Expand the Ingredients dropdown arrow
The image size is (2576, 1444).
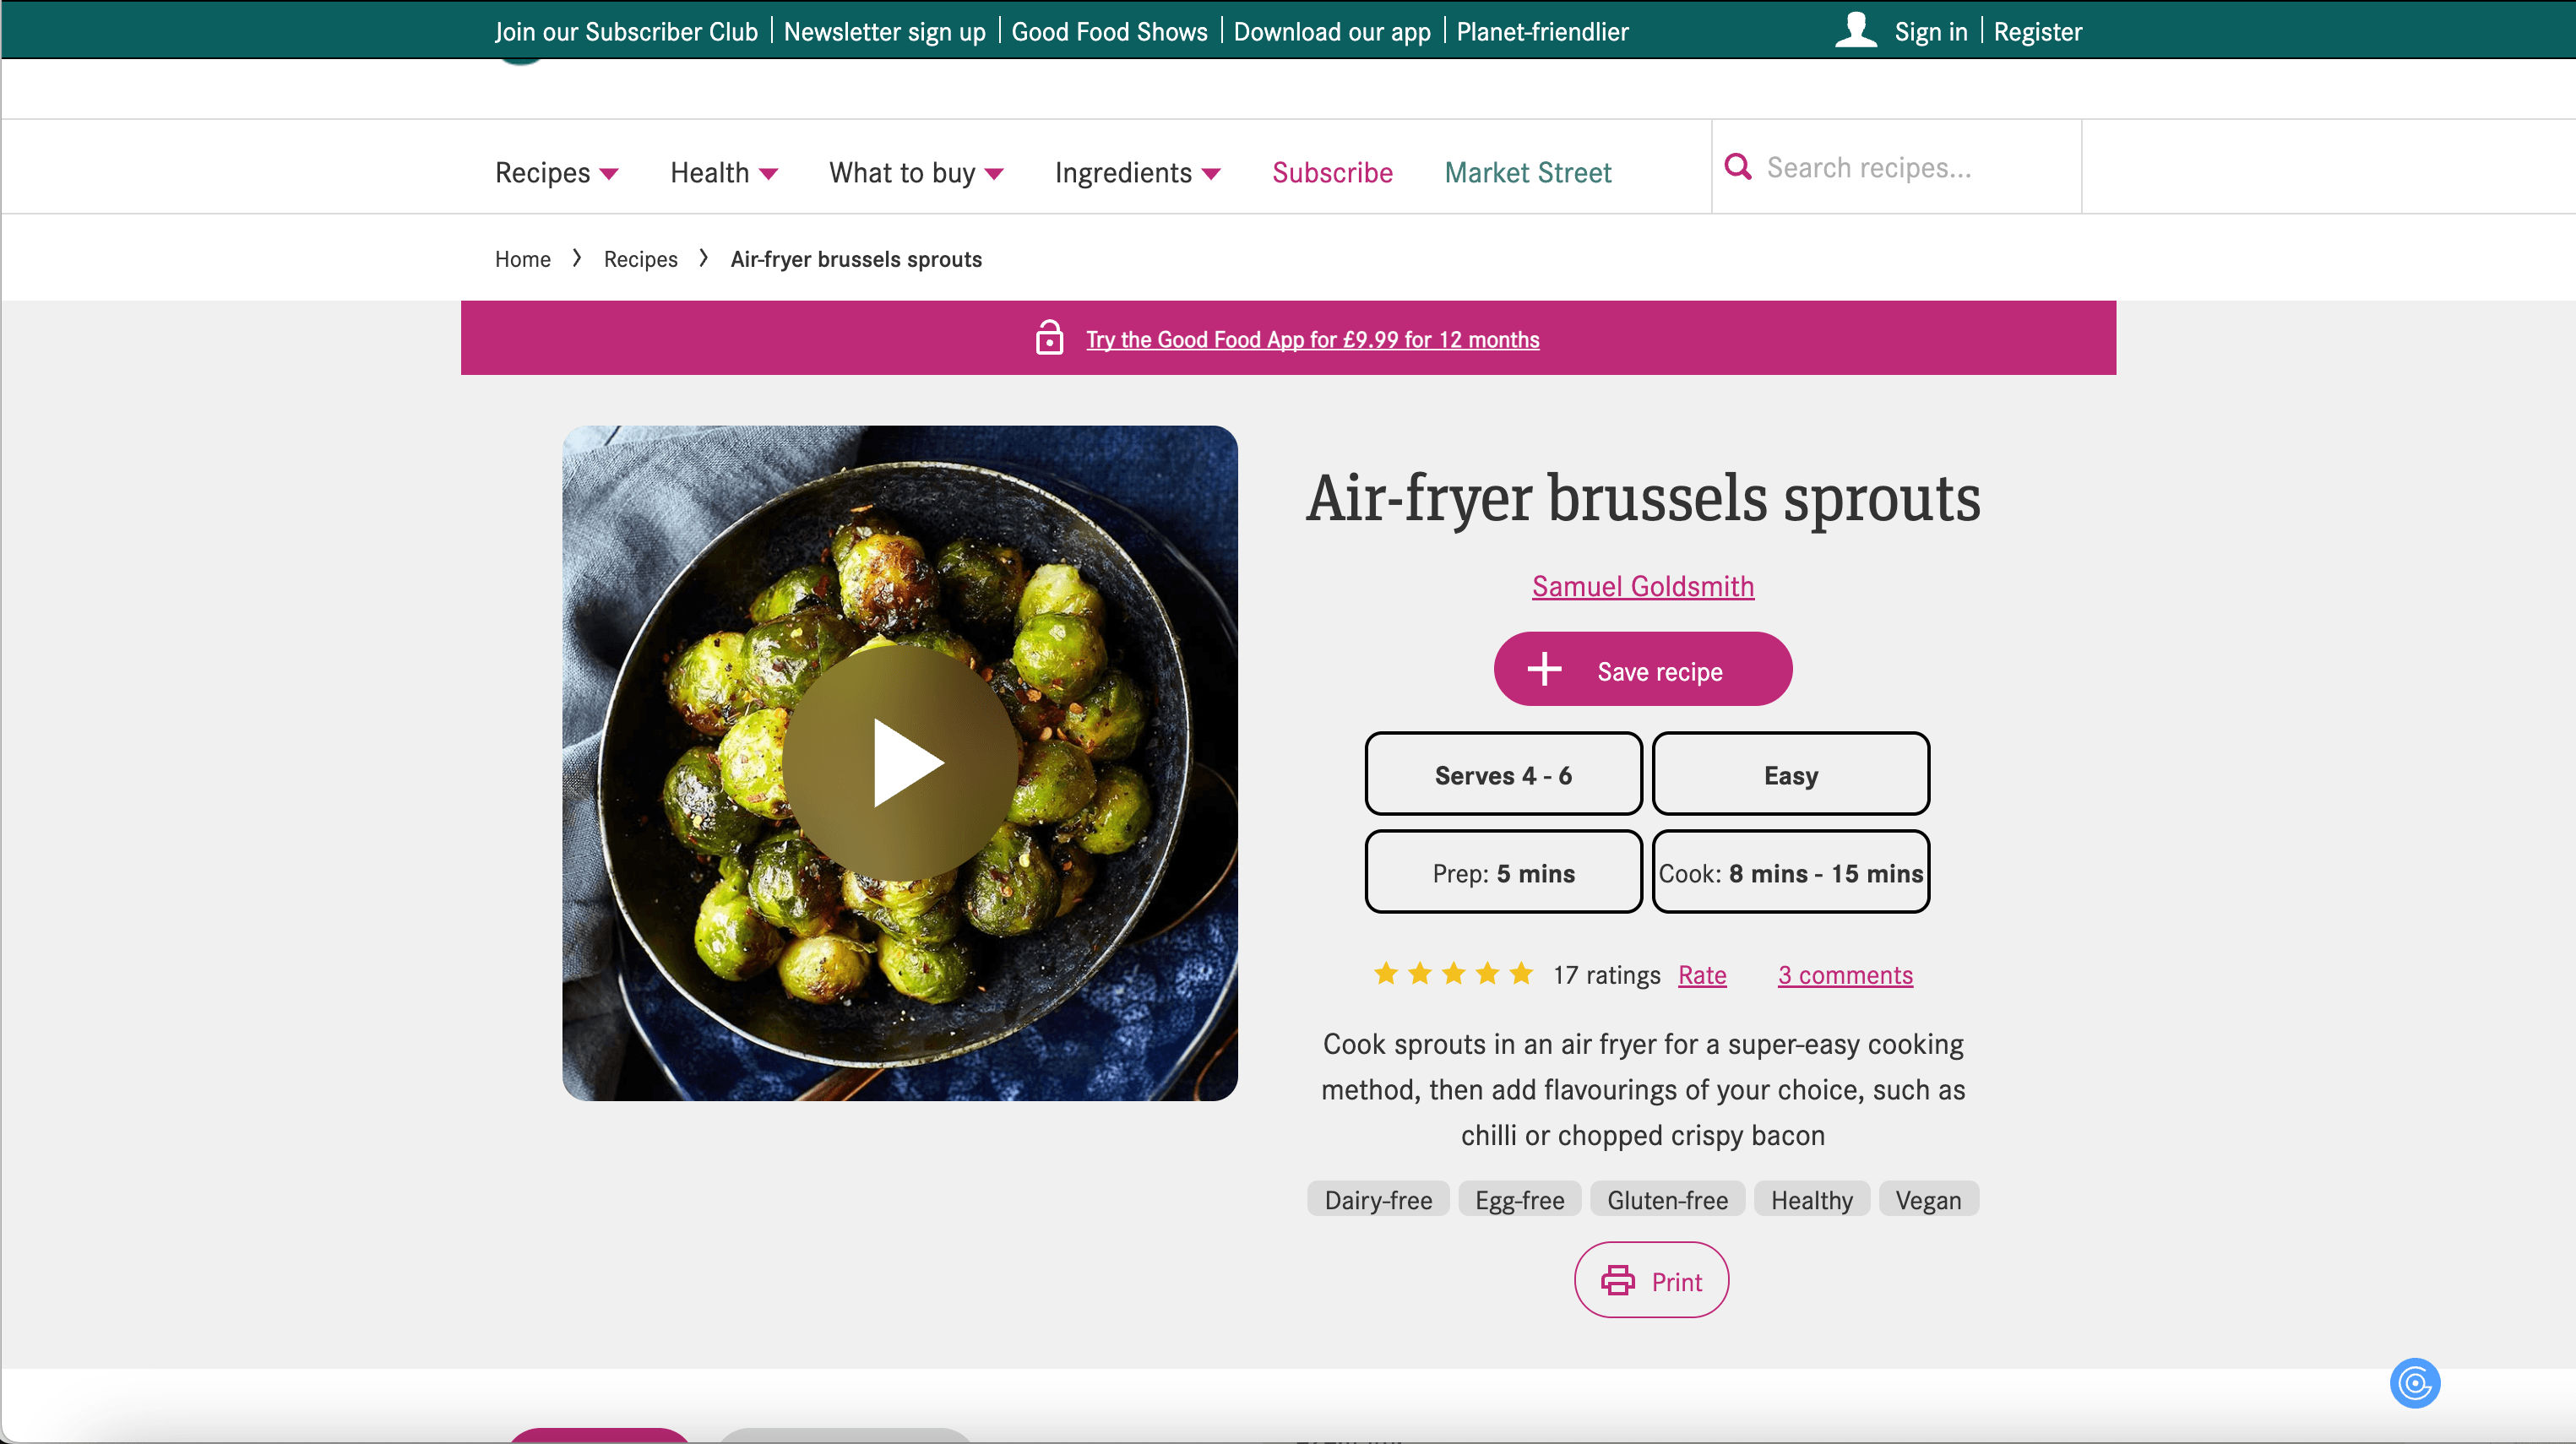coord(1211,174)
